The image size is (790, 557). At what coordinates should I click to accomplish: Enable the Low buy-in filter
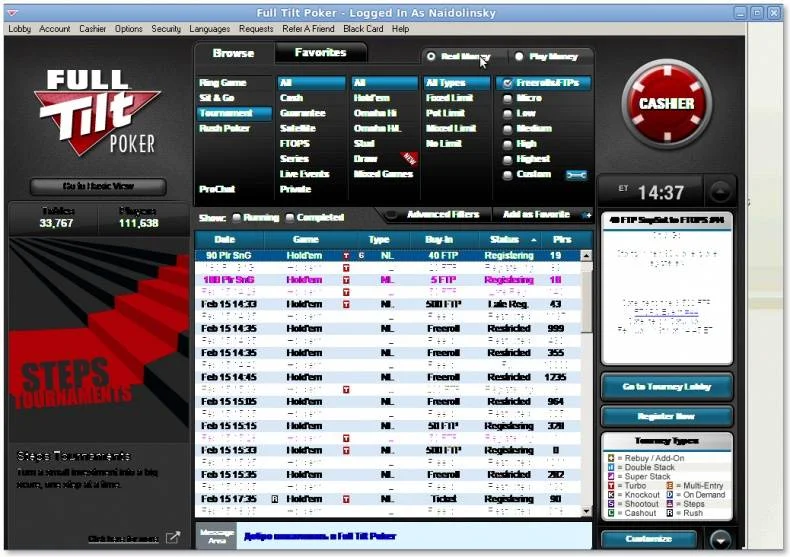(508, 114)
